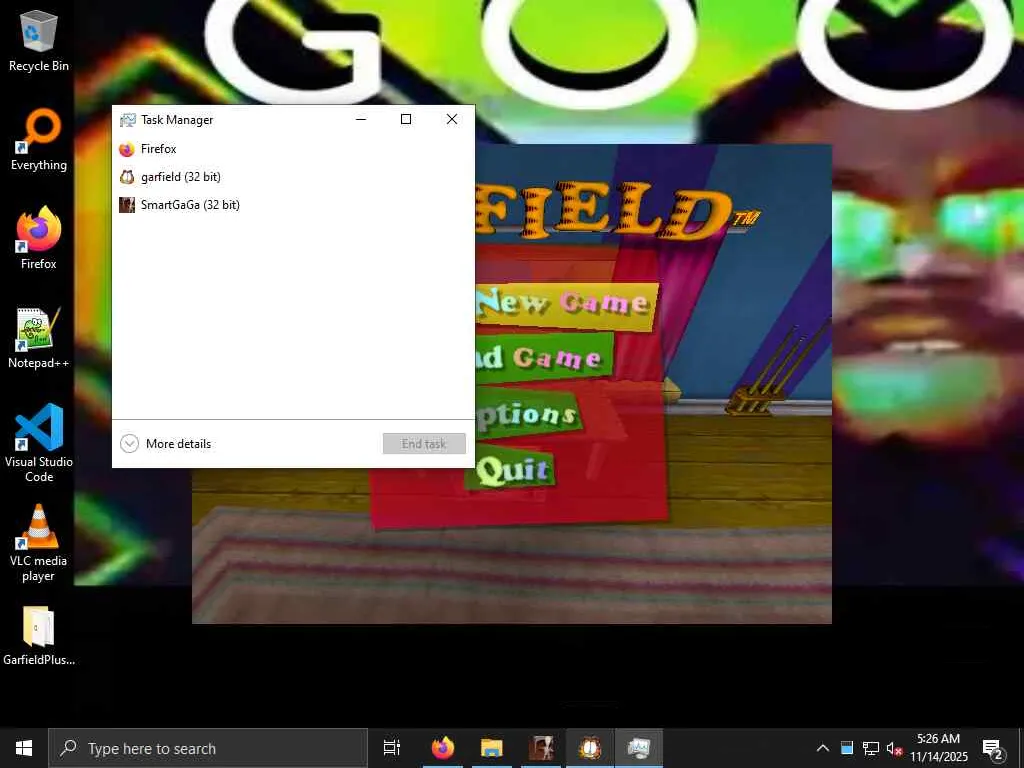The image size is (1024, 768).
Task: Click the garfield process icon in Task Manager
Action: [x=127, y=177]
